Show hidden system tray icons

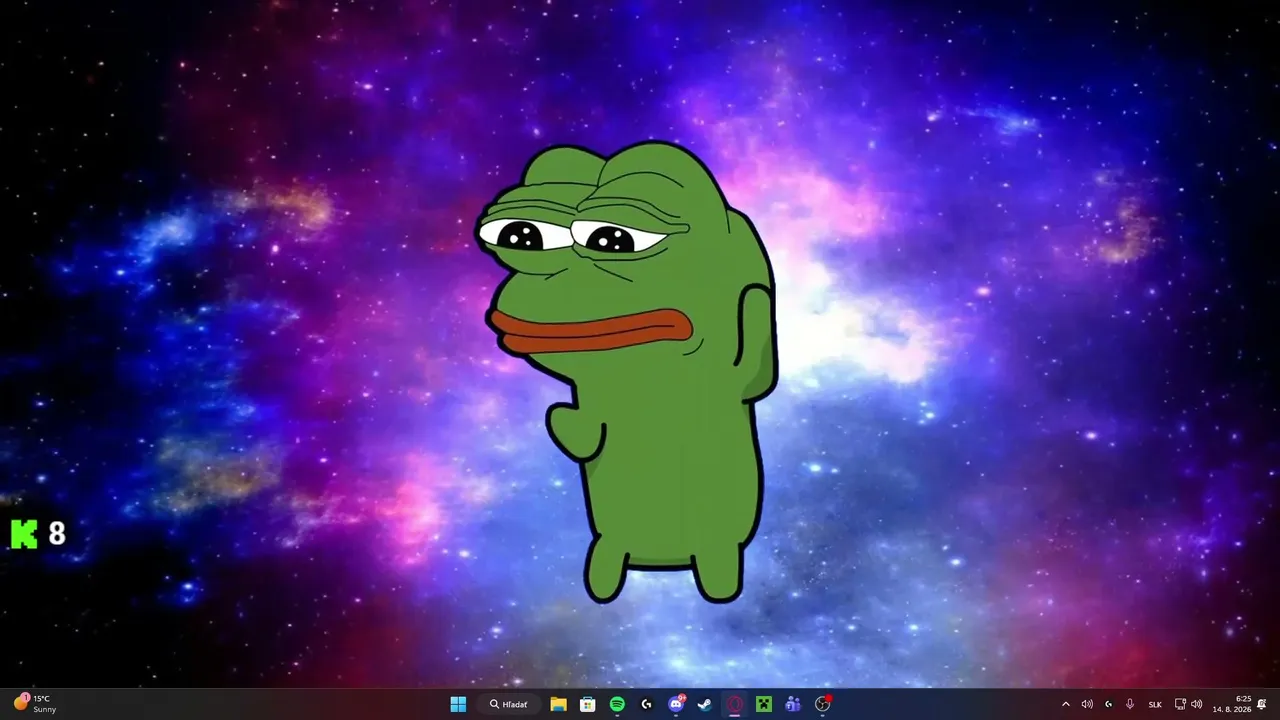coord(1065,704)
